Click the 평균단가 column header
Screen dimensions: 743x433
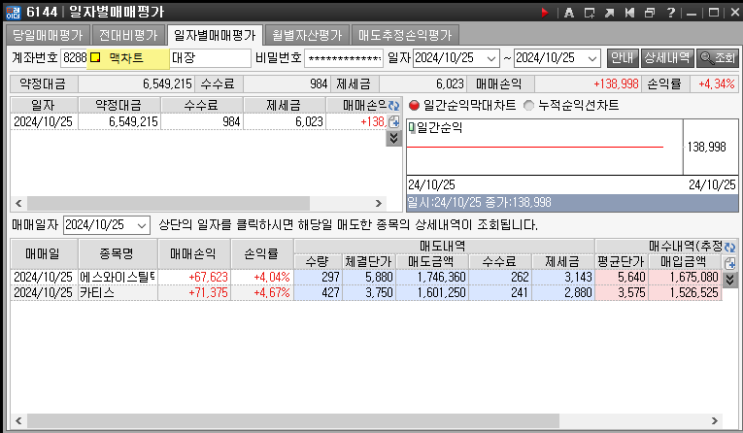(620, 262)
